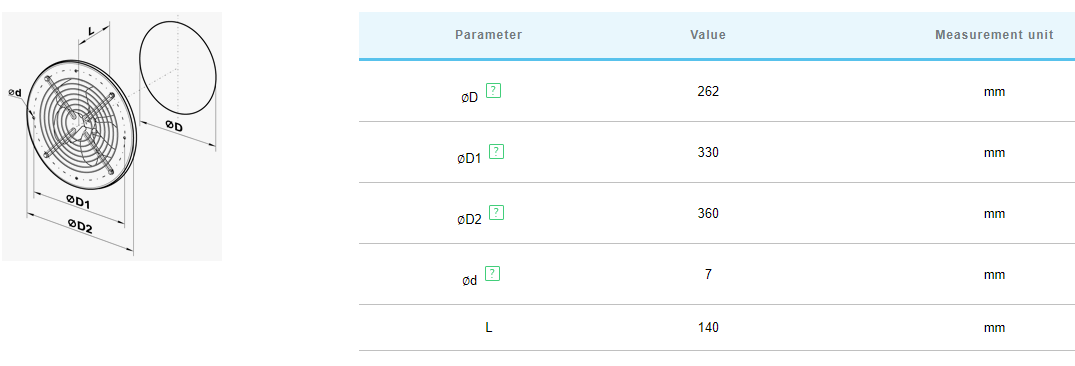The height and width of the screenshot is (366, 1075).
Task: Click the øD parameter label
Action: pyautogui.click(x=470, y=98)
